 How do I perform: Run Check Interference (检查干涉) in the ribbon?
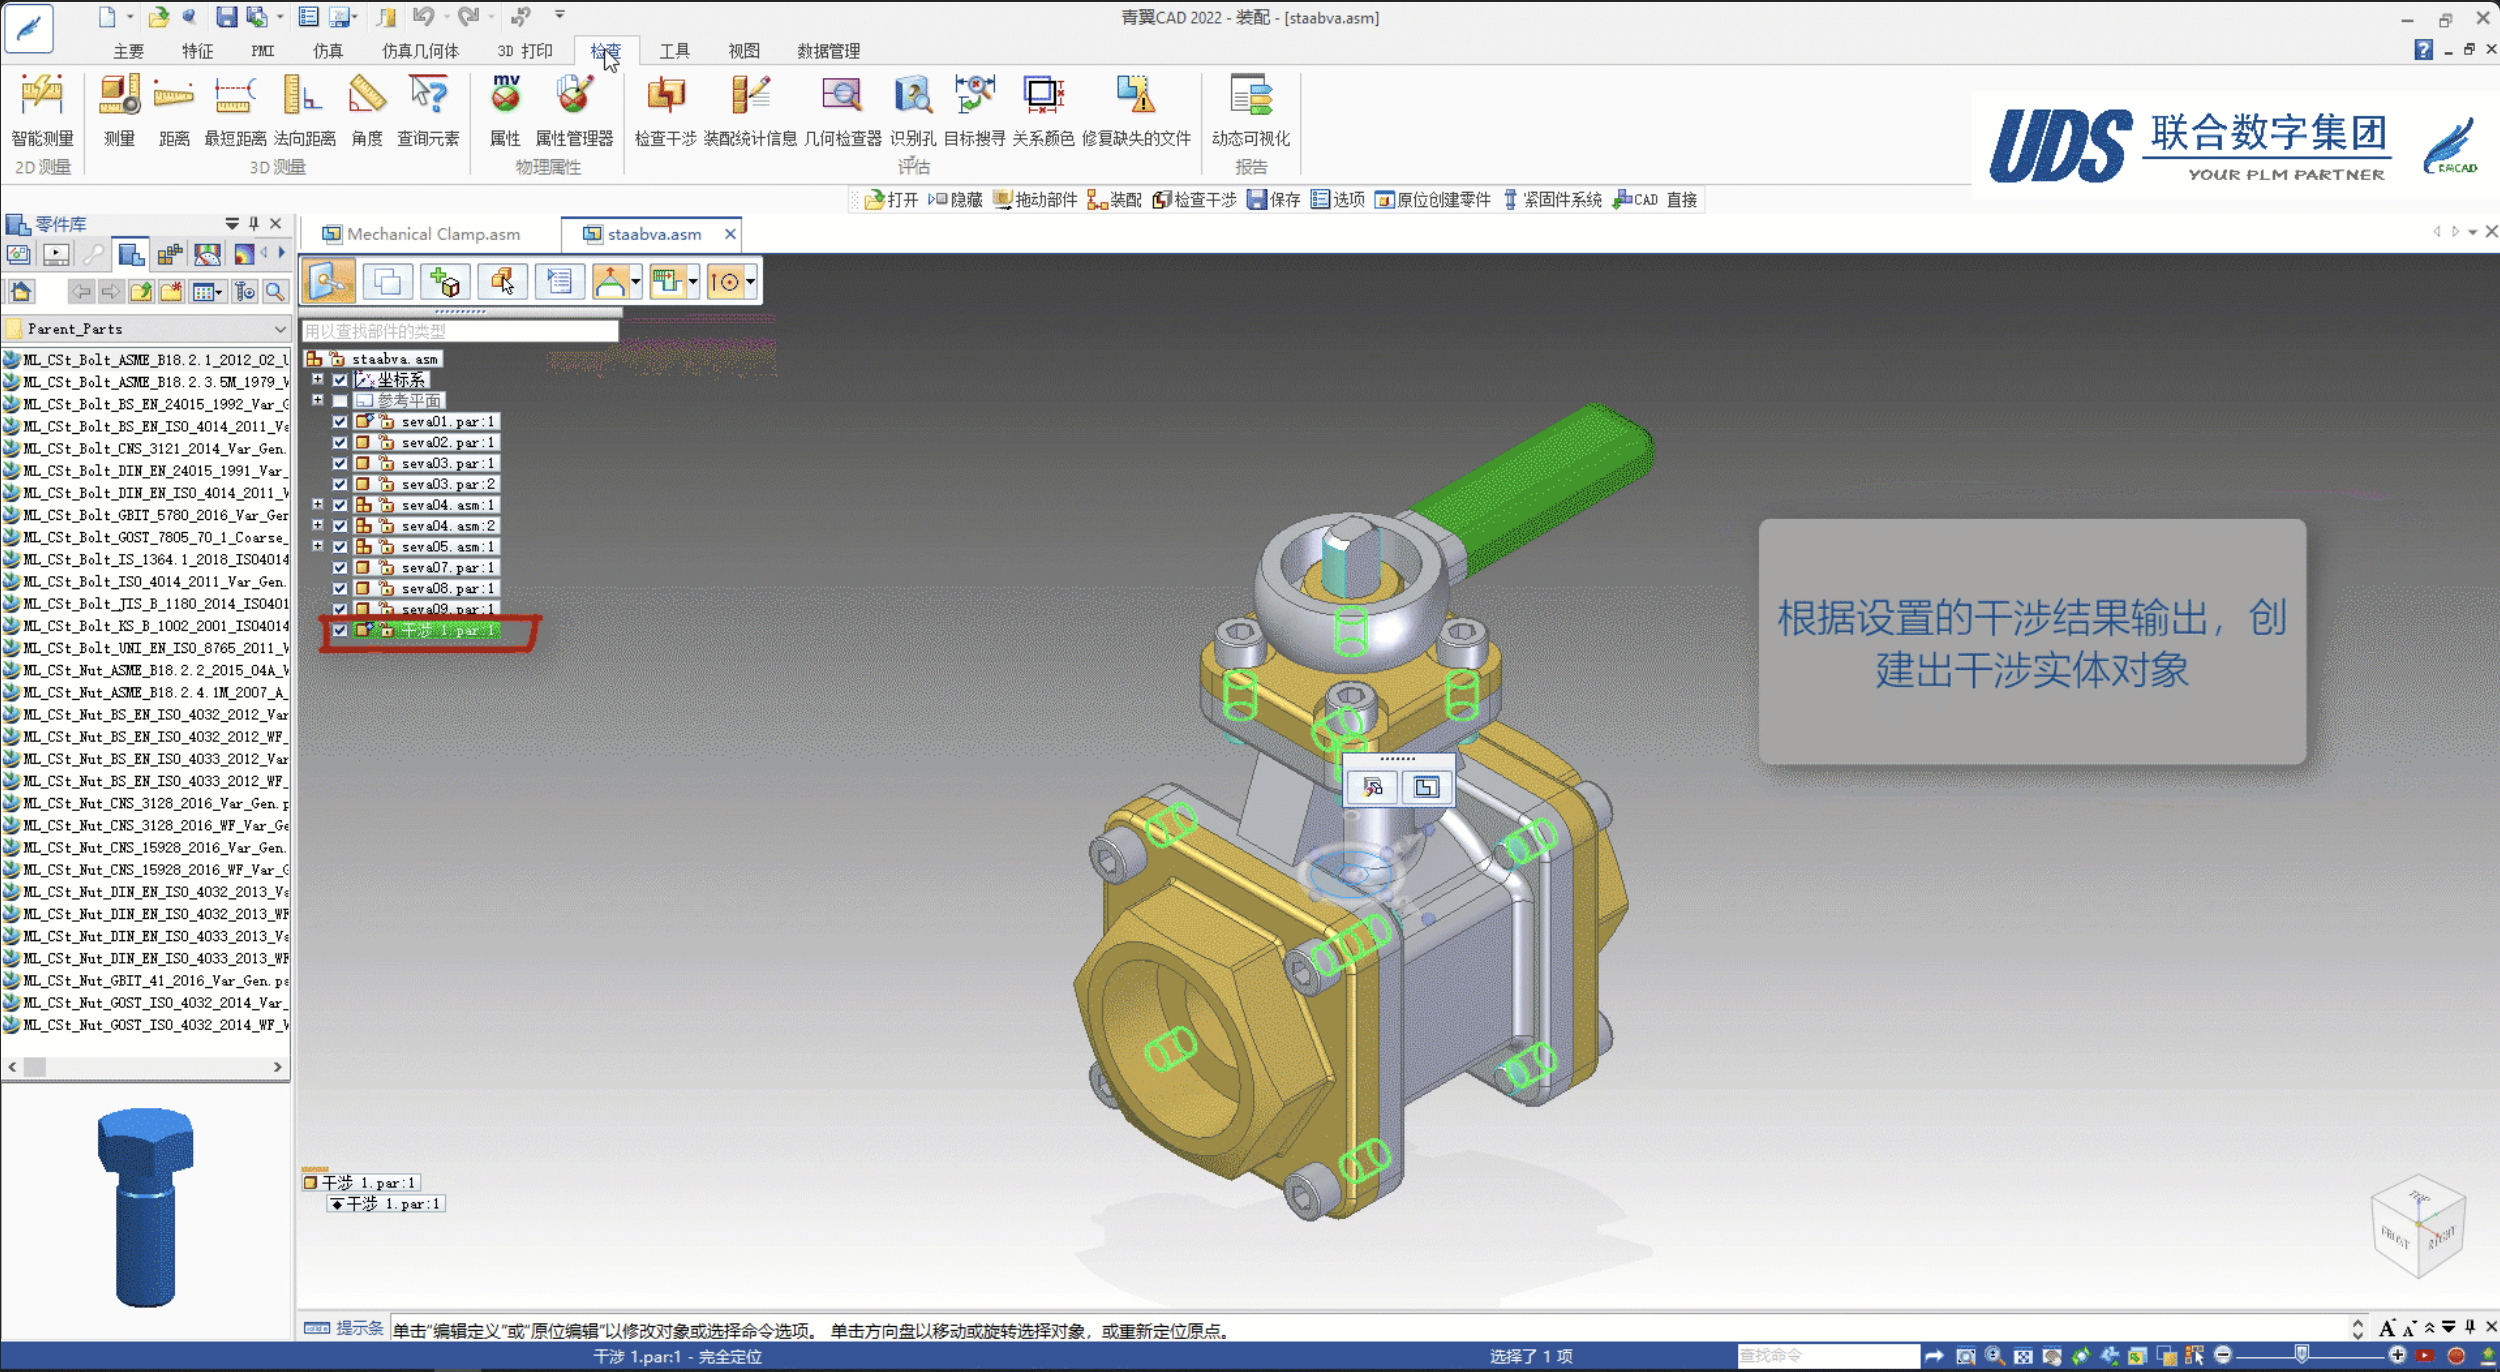coord(665,111)
